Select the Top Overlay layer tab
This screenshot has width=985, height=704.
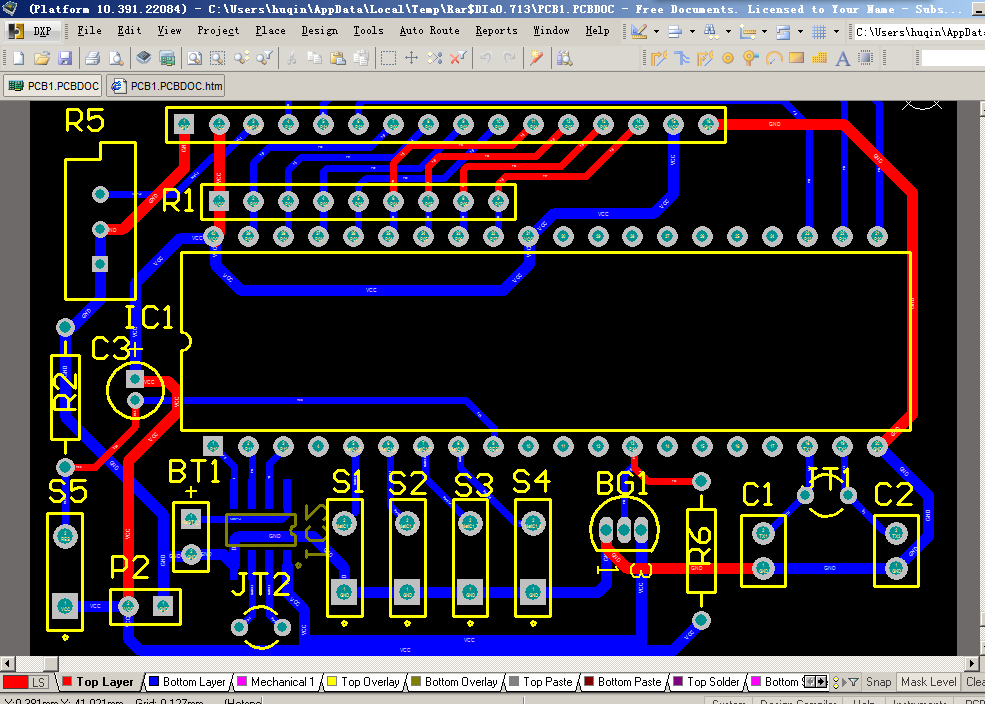tap(364, 682)
